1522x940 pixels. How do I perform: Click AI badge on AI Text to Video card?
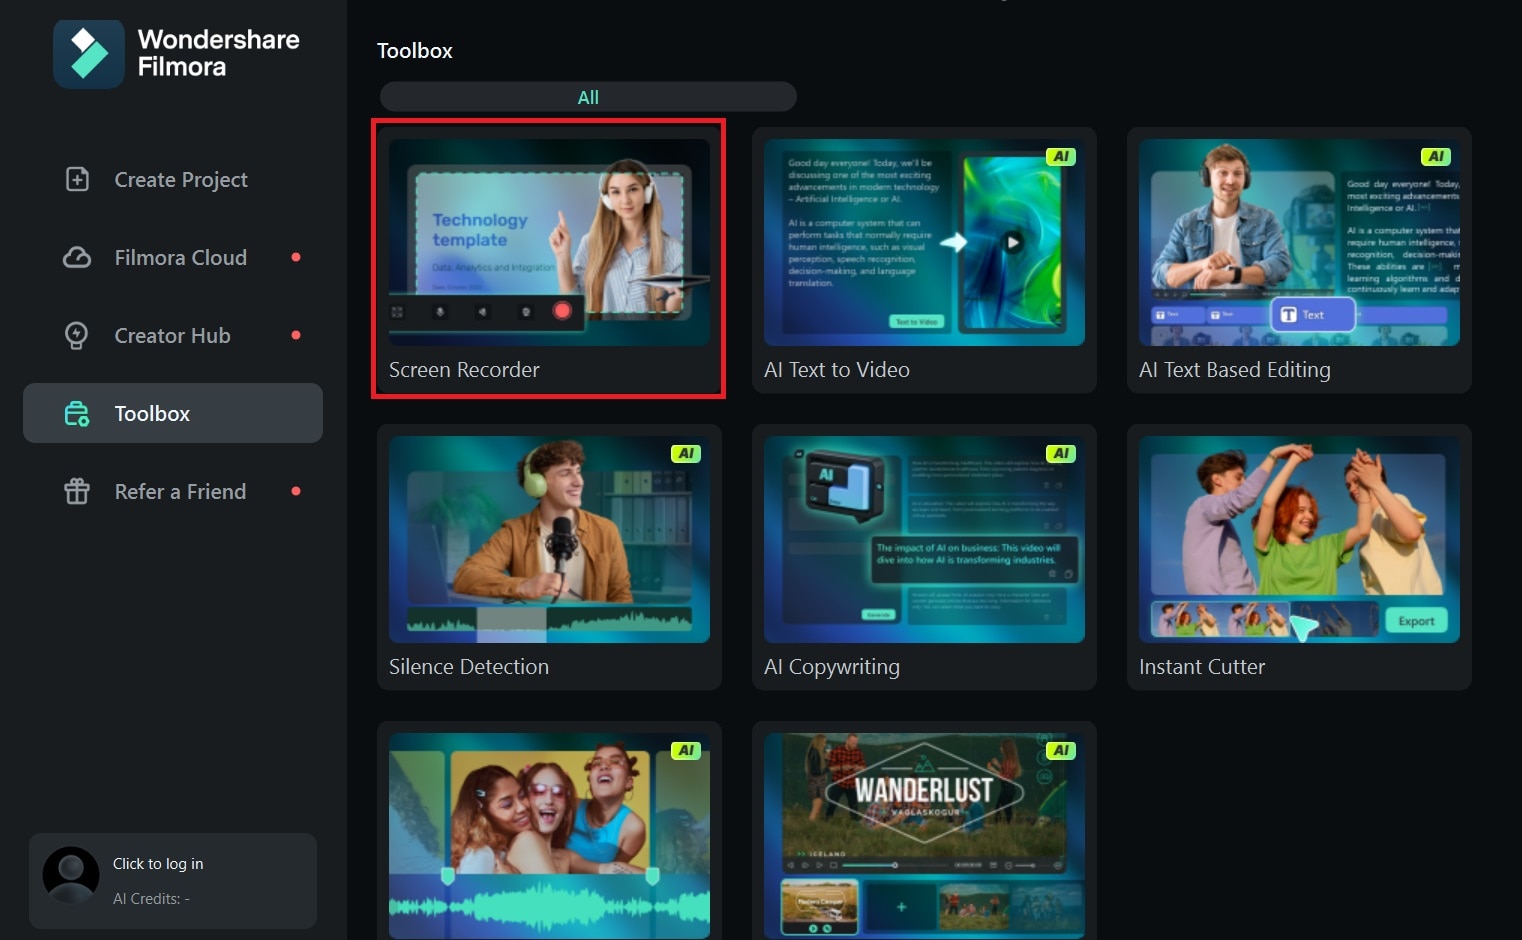(1060, 157)
